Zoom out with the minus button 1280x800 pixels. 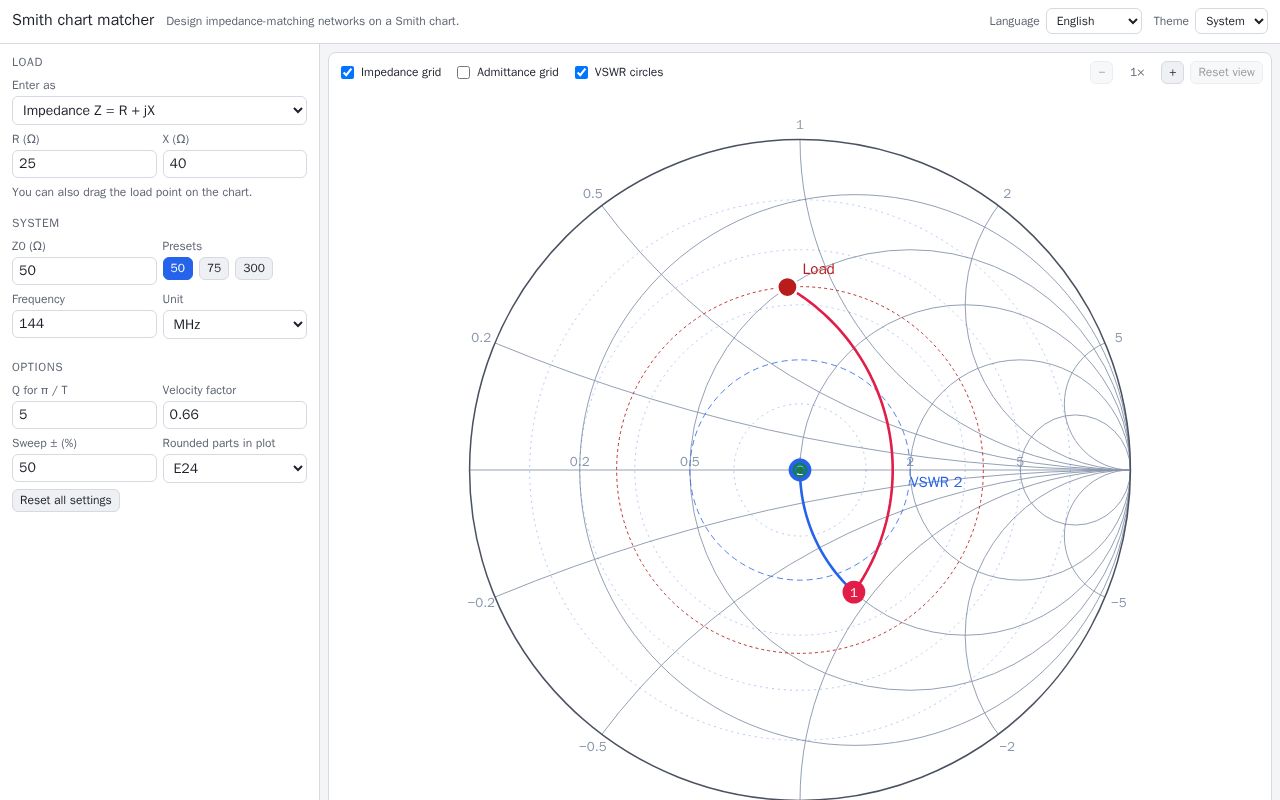(x=1101, y=72)
